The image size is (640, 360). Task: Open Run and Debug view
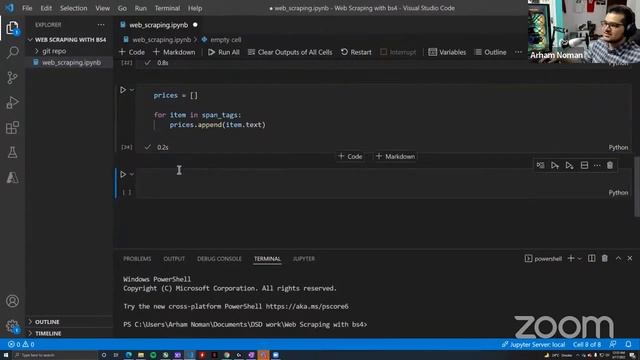(12, 102)
